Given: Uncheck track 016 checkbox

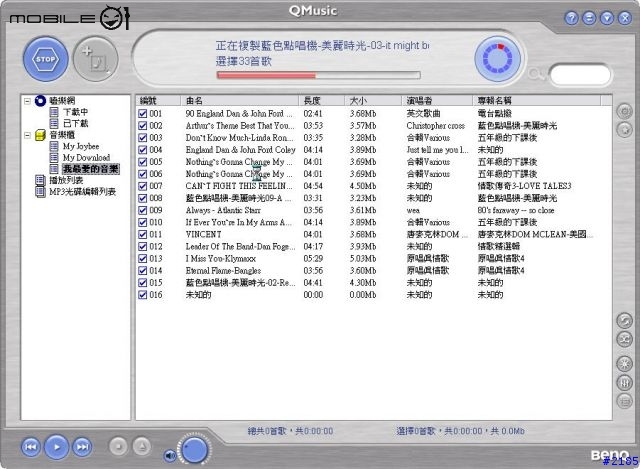Looking at the screenshot, I should 142,295.
